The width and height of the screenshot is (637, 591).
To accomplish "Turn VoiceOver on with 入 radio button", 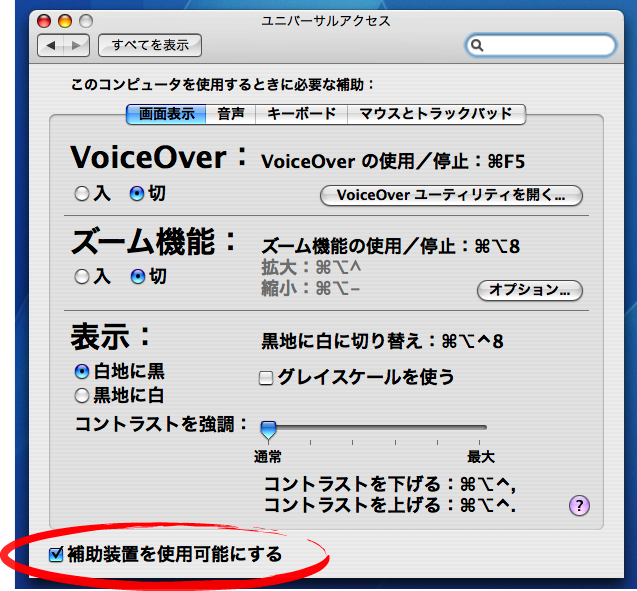I will pos(82,194).
